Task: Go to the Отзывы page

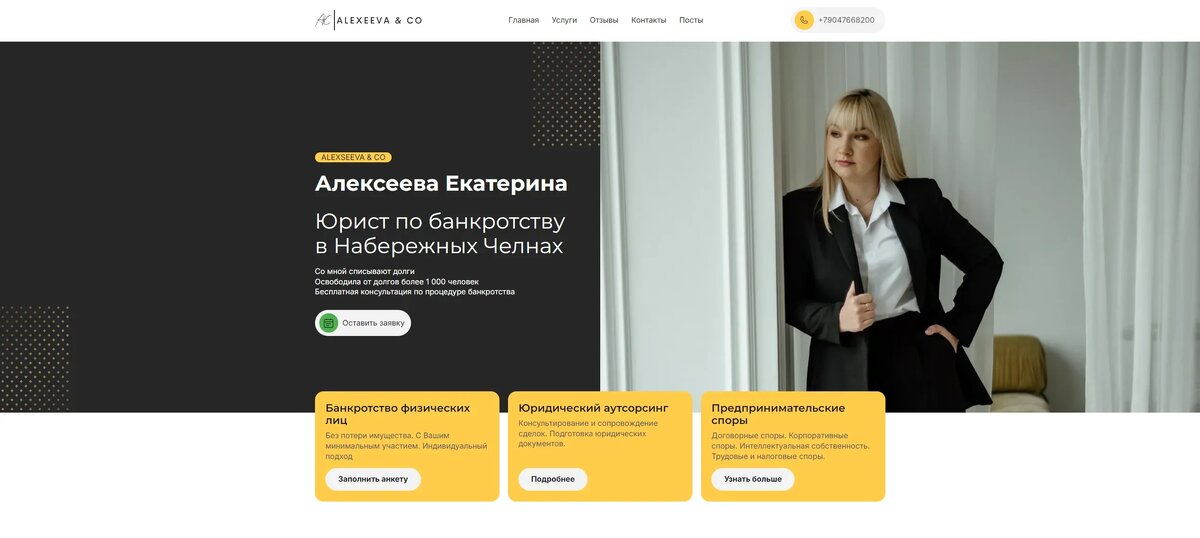Action: click(x=604, y=20)
